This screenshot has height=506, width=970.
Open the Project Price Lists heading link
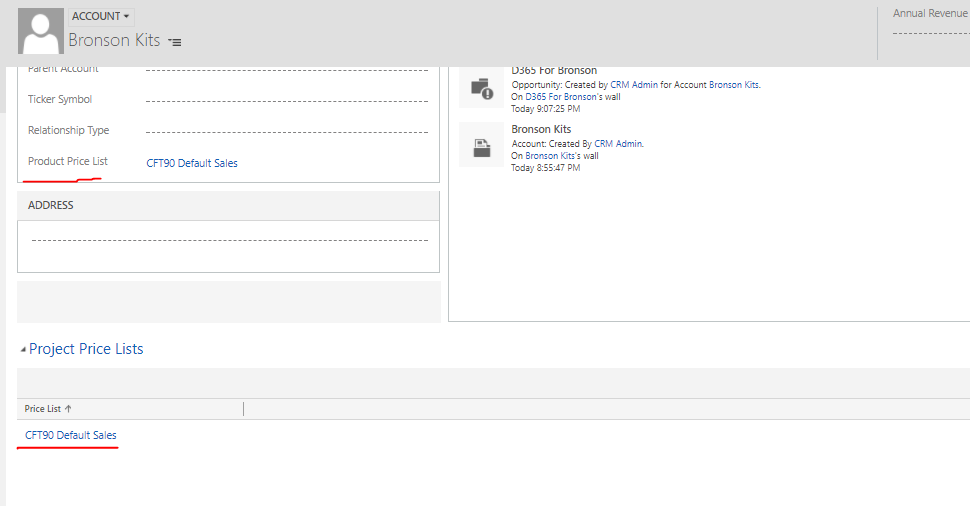[86, 349]
